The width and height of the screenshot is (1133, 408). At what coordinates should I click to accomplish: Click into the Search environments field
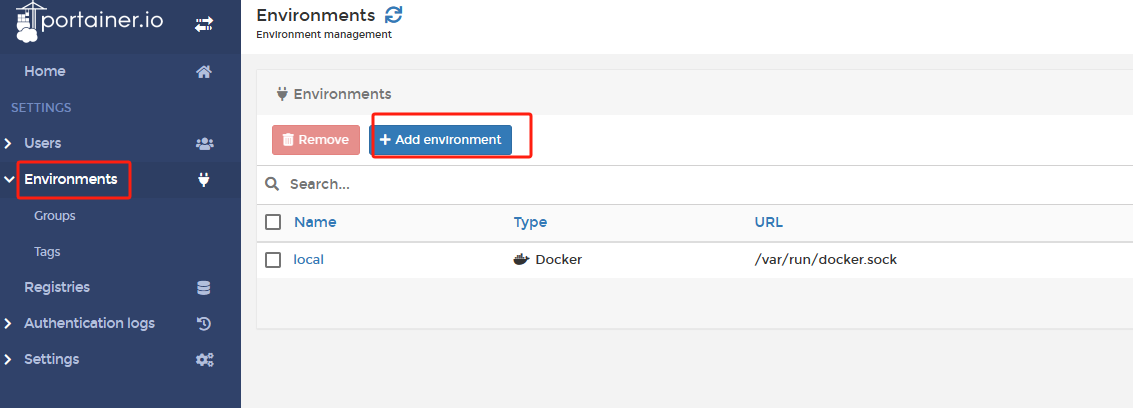click(x=600, y=185)
